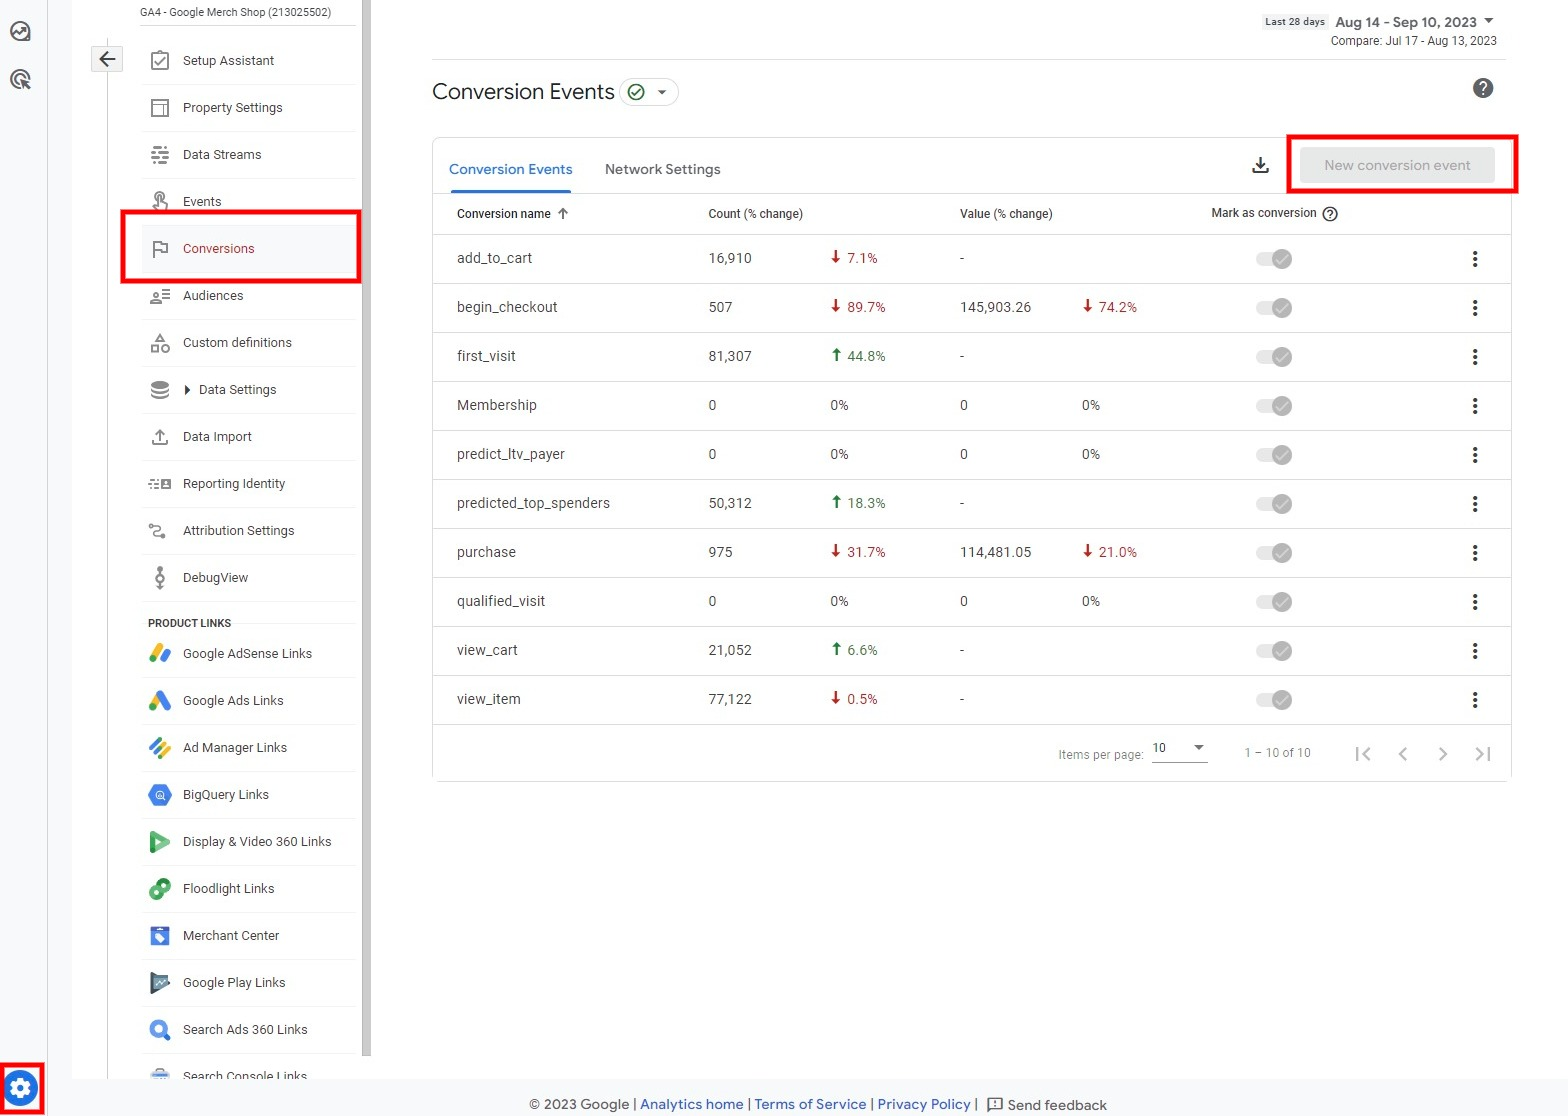Click the Google Play Links logo
The width and height of the screenshot is (1568, 1116).
coord(160,983)
